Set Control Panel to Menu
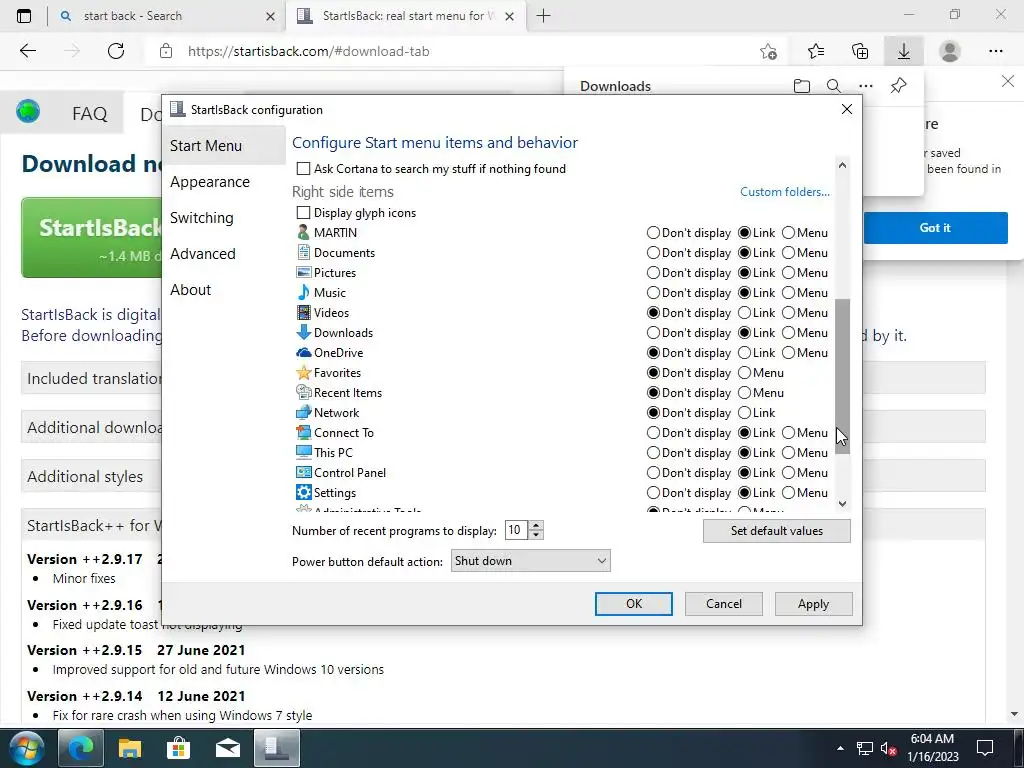Viewport: 1024px width, 768px height. coord(788,473)
